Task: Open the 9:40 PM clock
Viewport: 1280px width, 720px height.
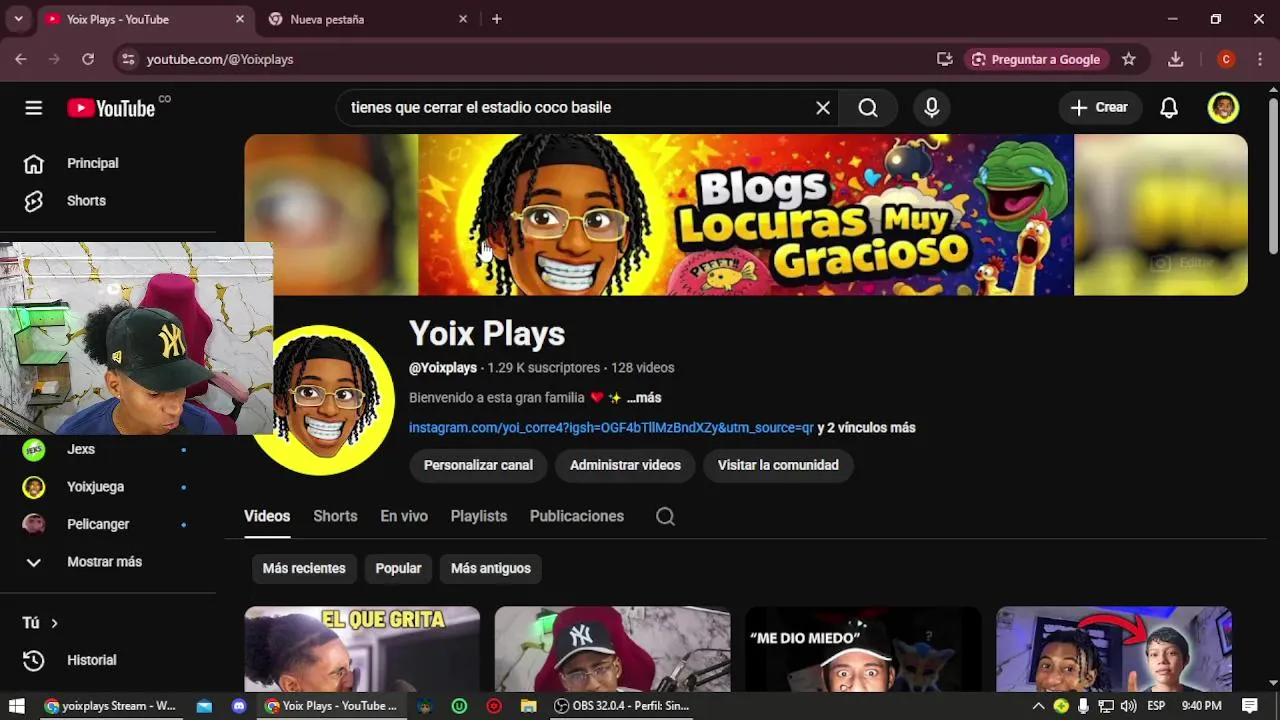Action: point(1201,706)
